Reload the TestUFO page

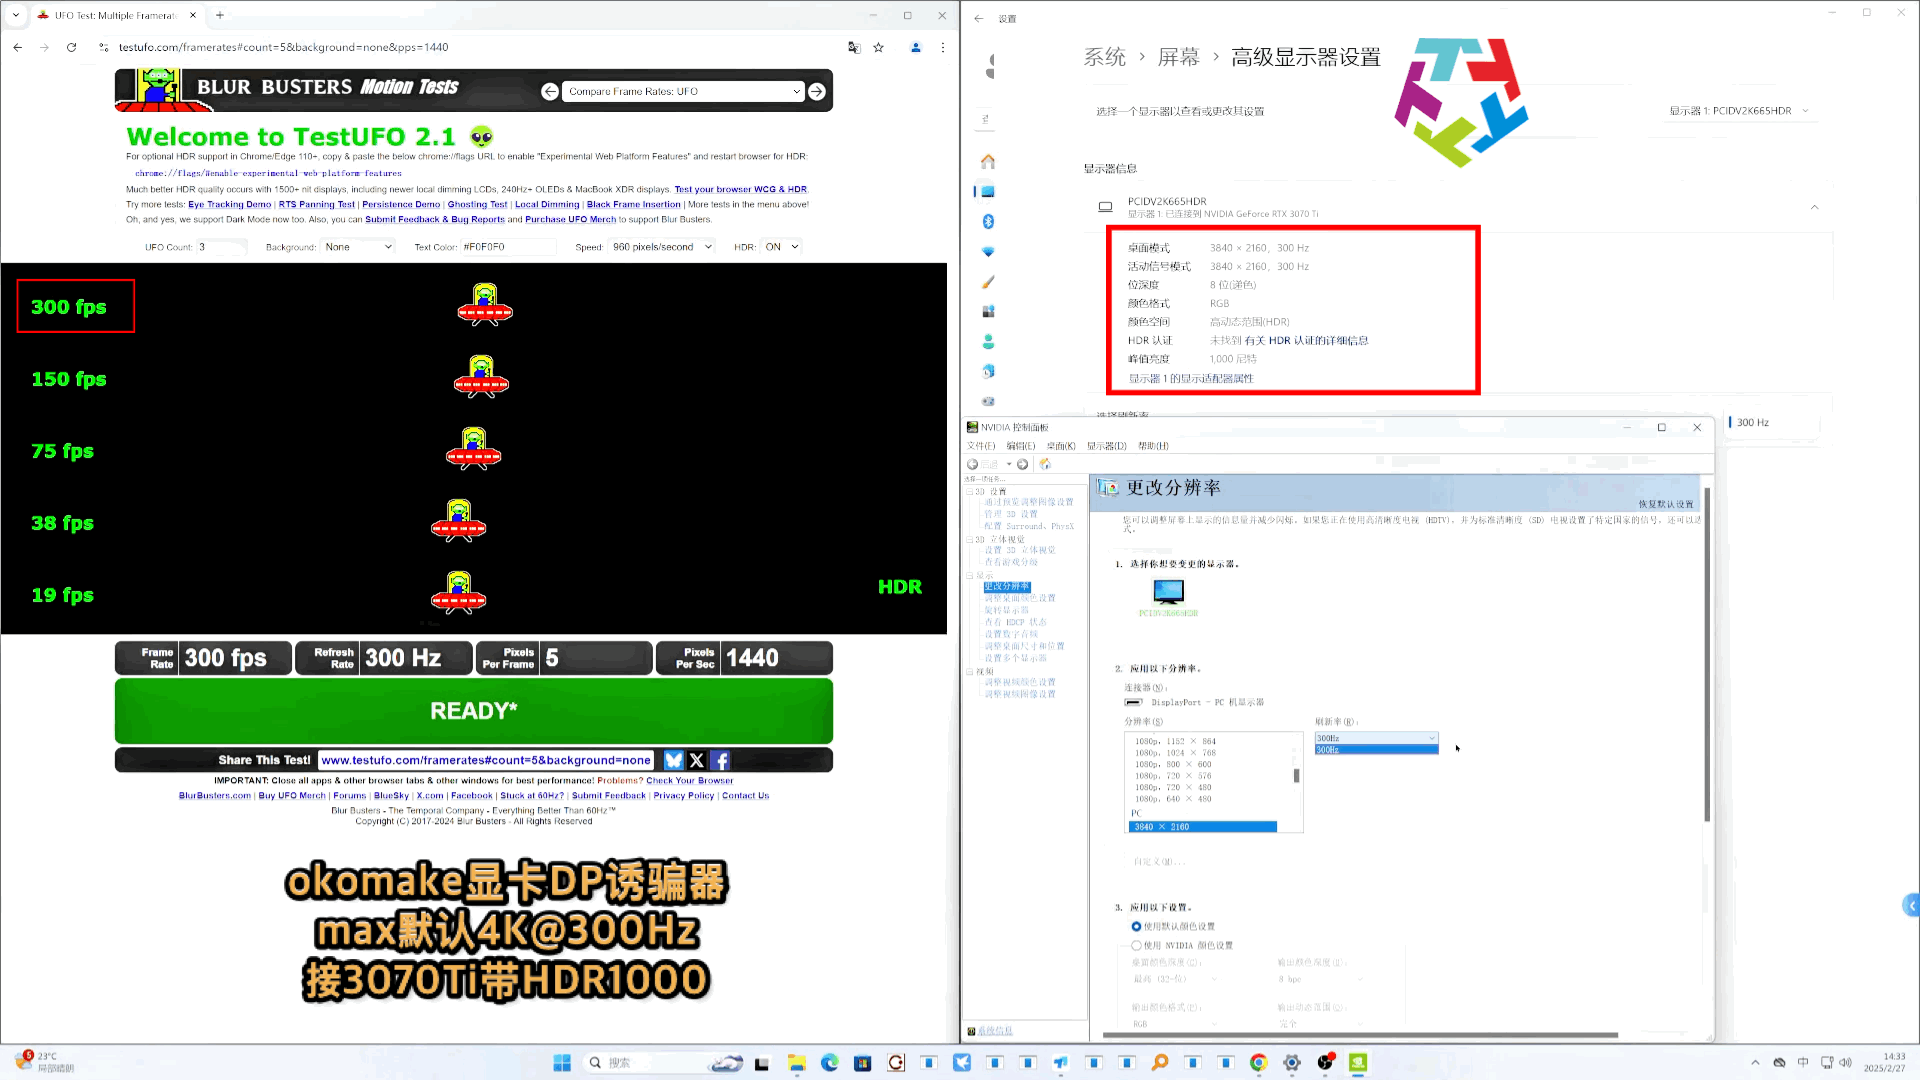(x=71, y=47)
